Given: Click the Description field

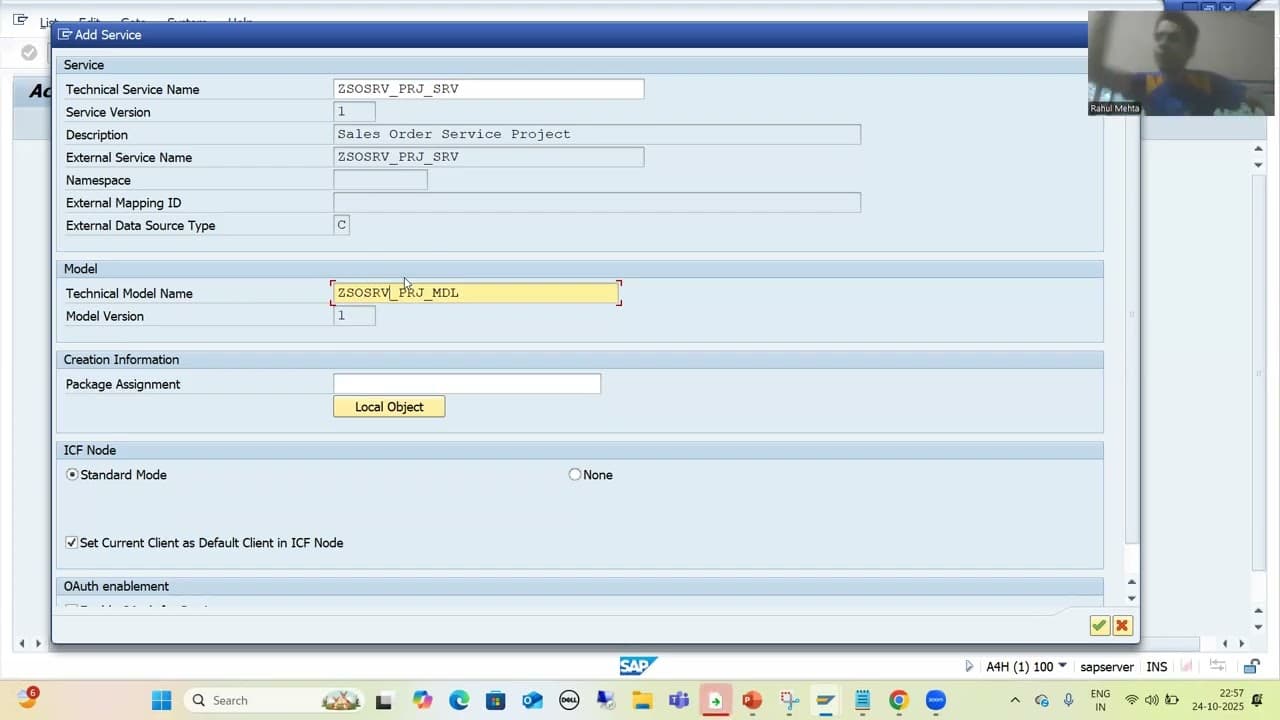Looking at the screenshot, I should (x=597, y=134).
